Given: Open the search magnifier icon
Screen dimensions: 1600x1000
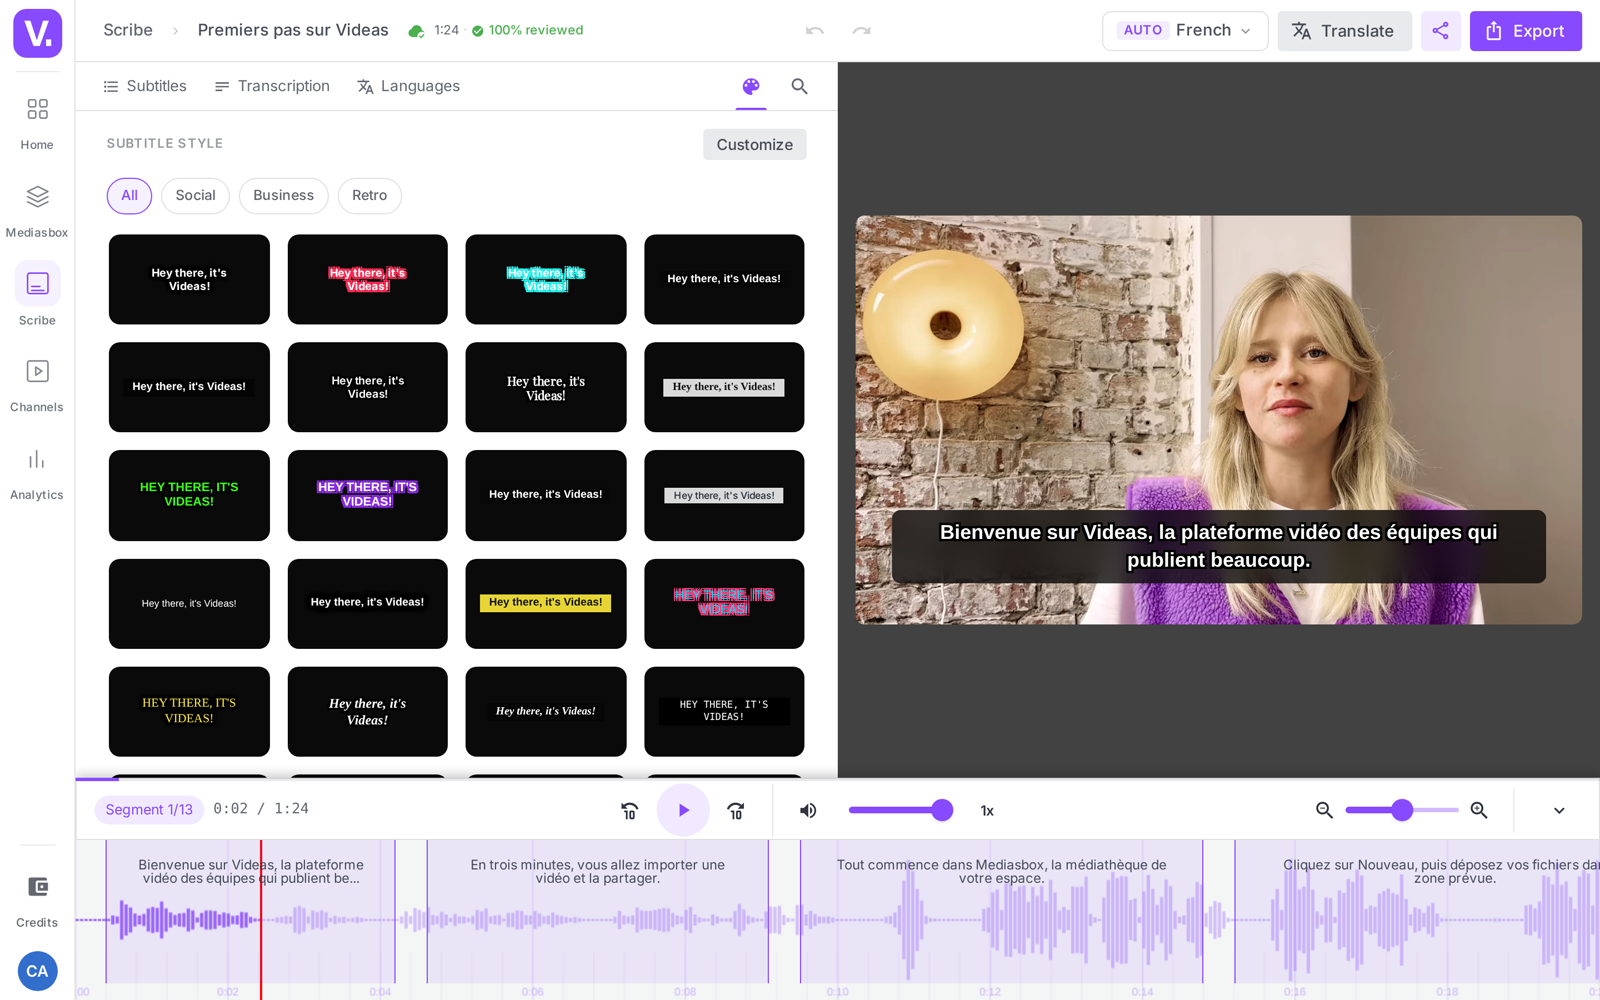Looking at the screenshot, I should [x=799, y=86].
